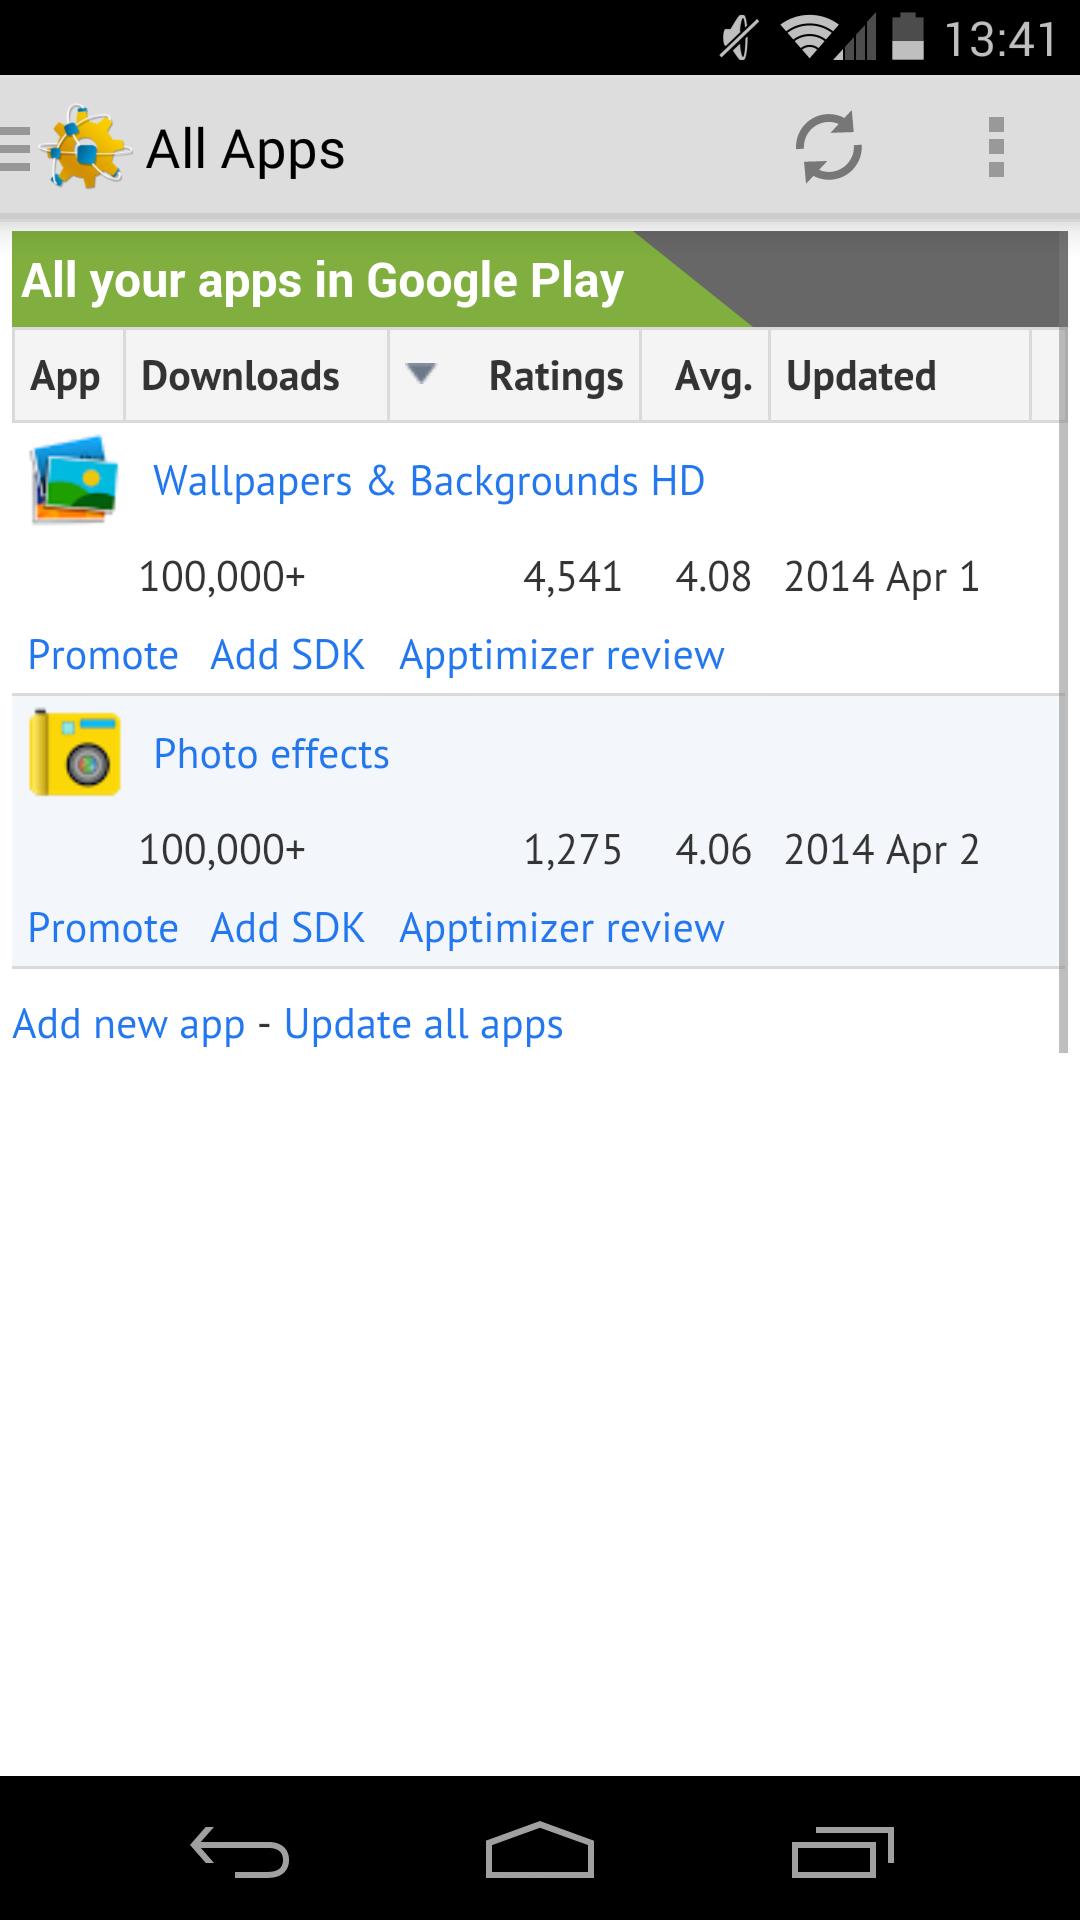Click Add SDK for Photo effects
The height and width of the screenshot is (1920, 1080).
tap(288, 926)
